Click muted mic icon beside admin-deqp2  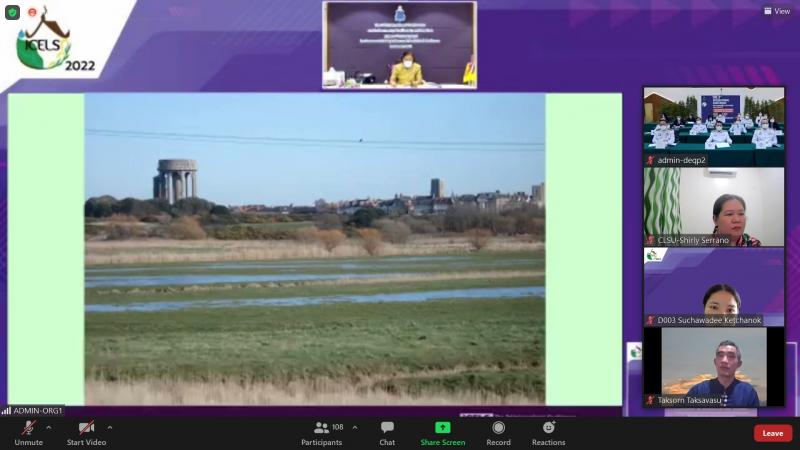pyautogui.click(x=651, y=160)
